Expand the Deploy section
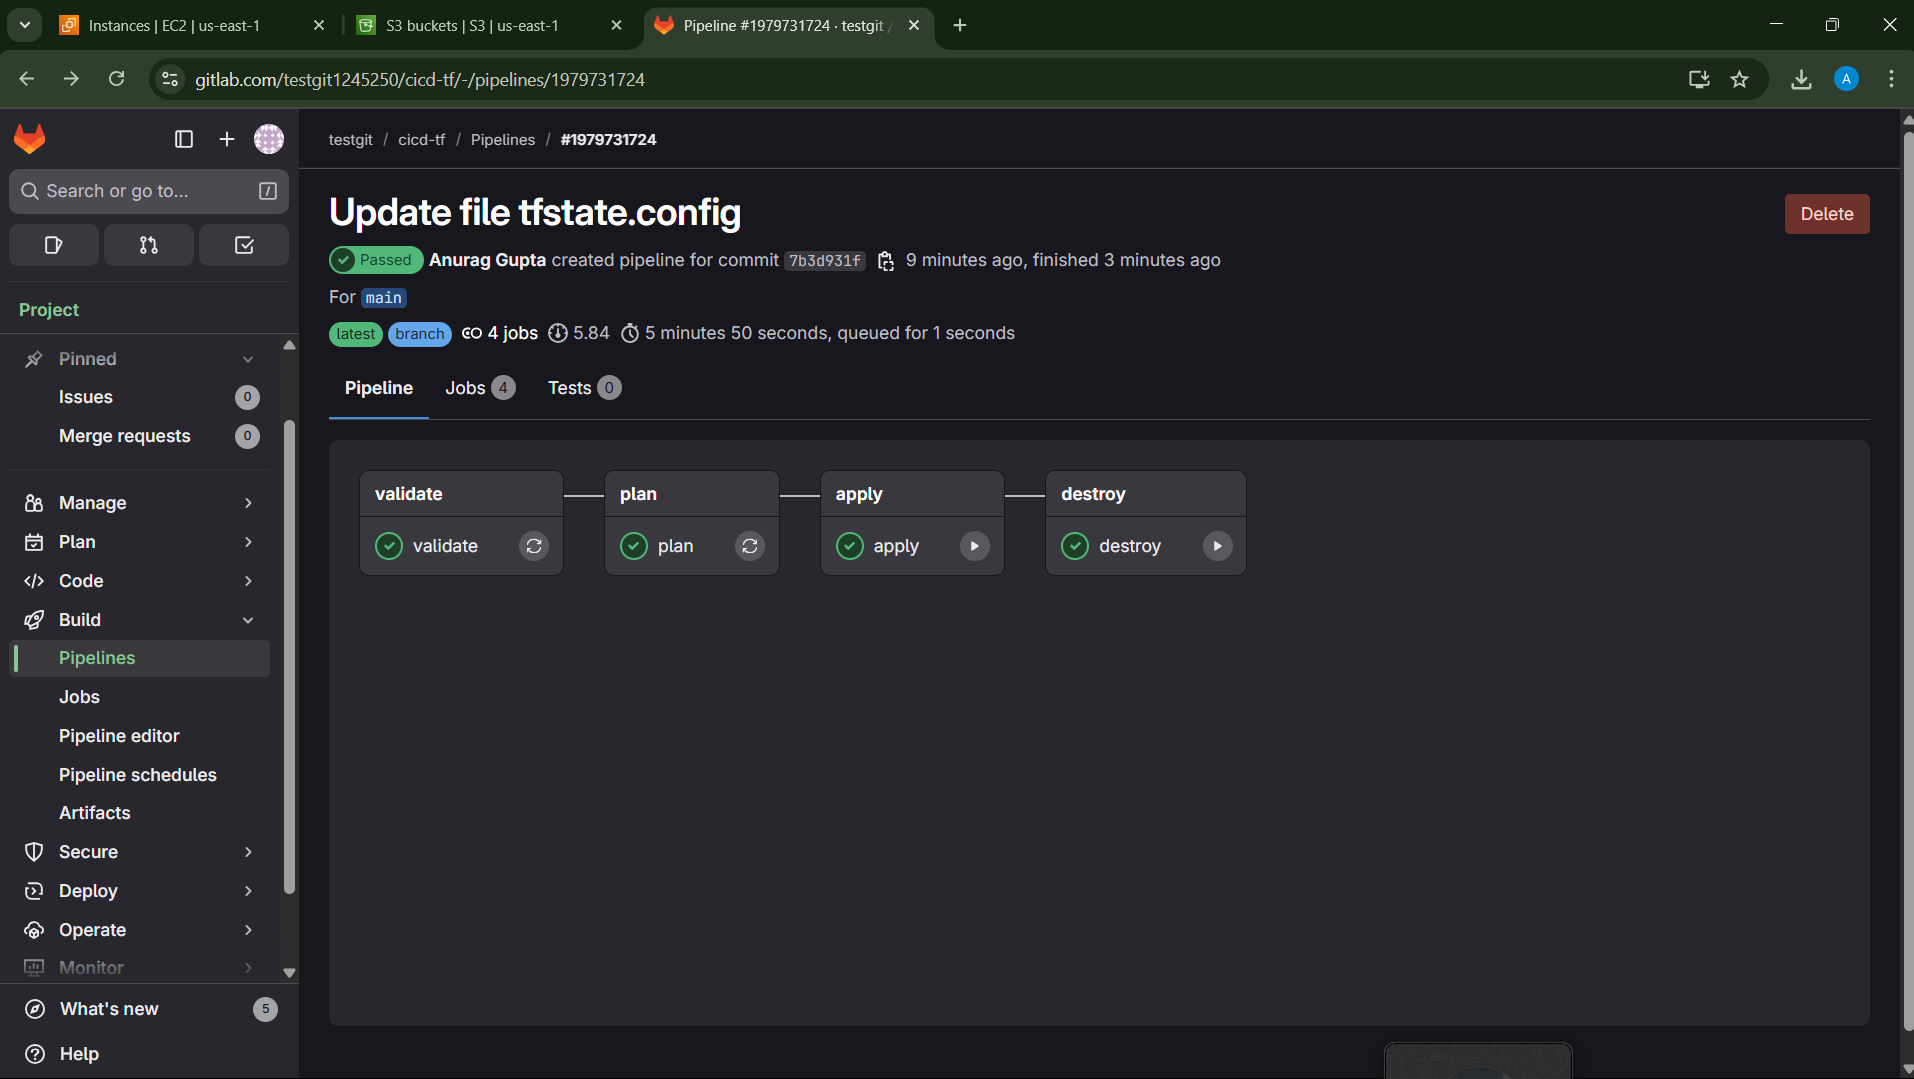This screenshot has height=1079, width=1914. pyautogui.click(x=248, y=891)
